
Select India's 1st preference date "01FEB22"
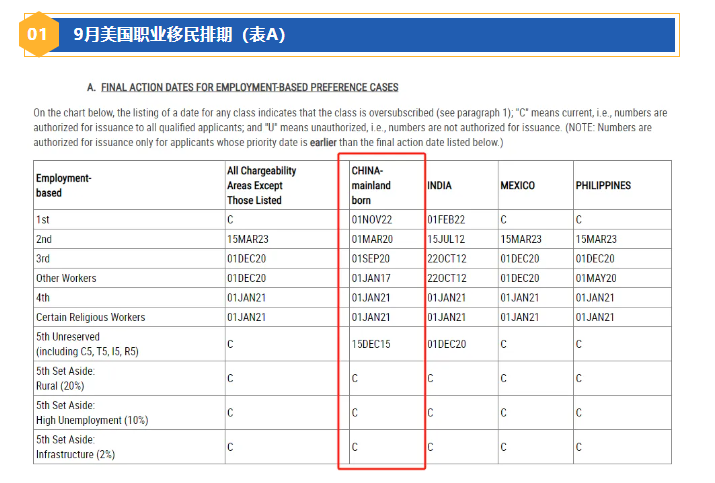pyautogui.click(x=446, y=220)
